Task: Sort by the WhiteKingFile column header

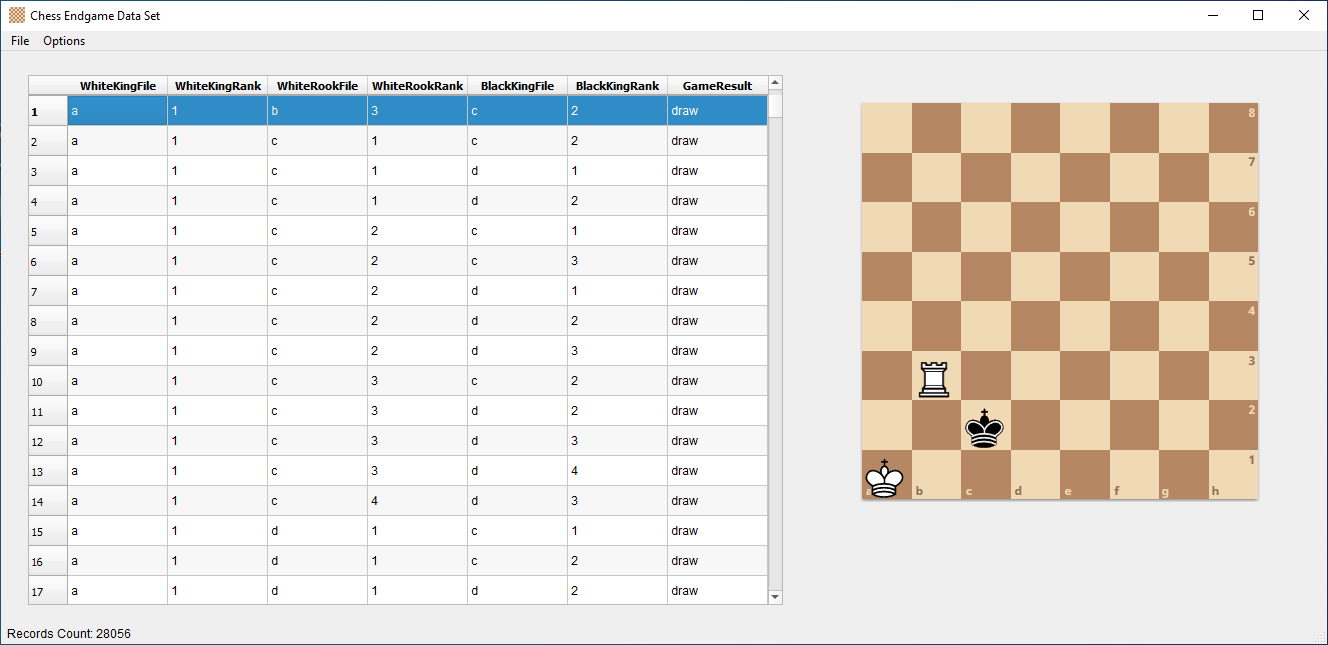Action: click(117, 85)
